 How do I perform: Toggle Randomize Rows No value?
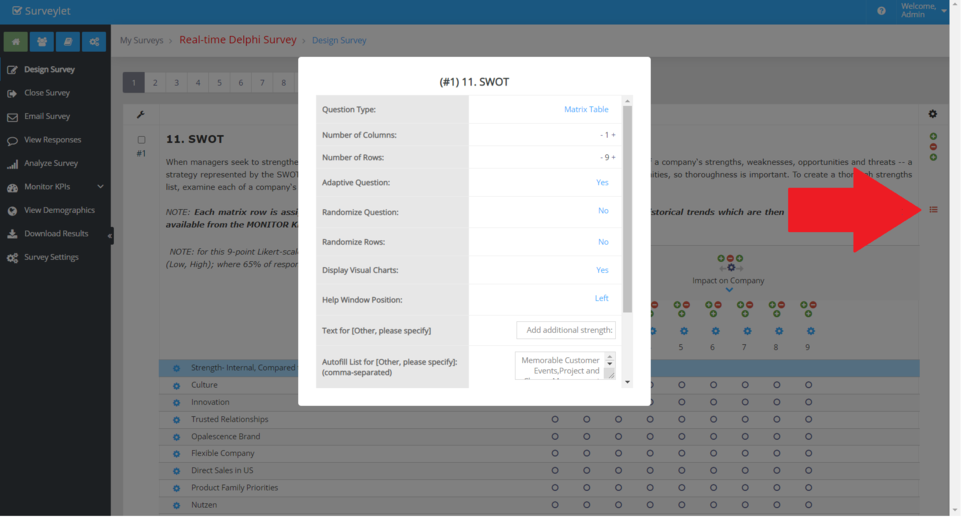point(603,242)
